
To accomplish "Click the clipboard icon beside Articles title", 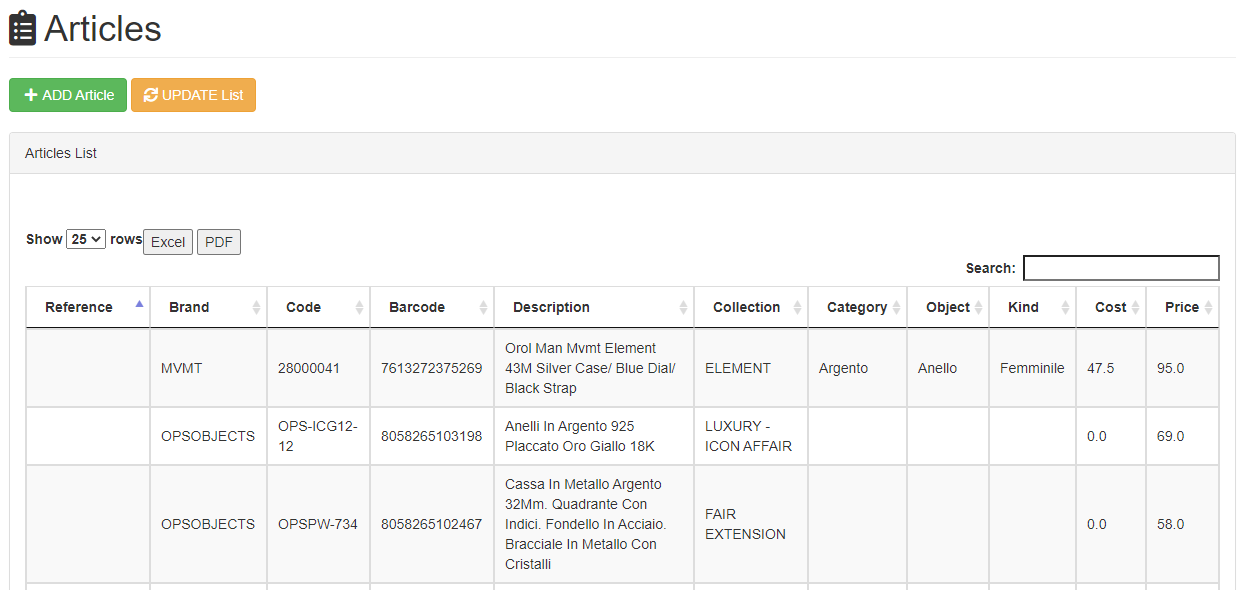I will coord(23,29).
